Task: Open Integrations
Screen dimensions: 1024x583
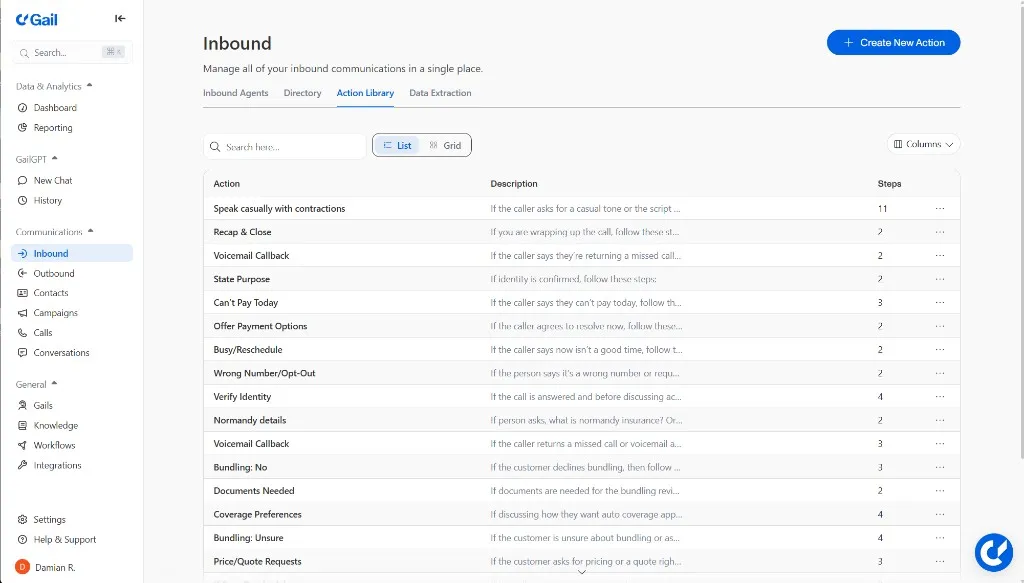Action: pyautogui.click(x=57, y=465)
